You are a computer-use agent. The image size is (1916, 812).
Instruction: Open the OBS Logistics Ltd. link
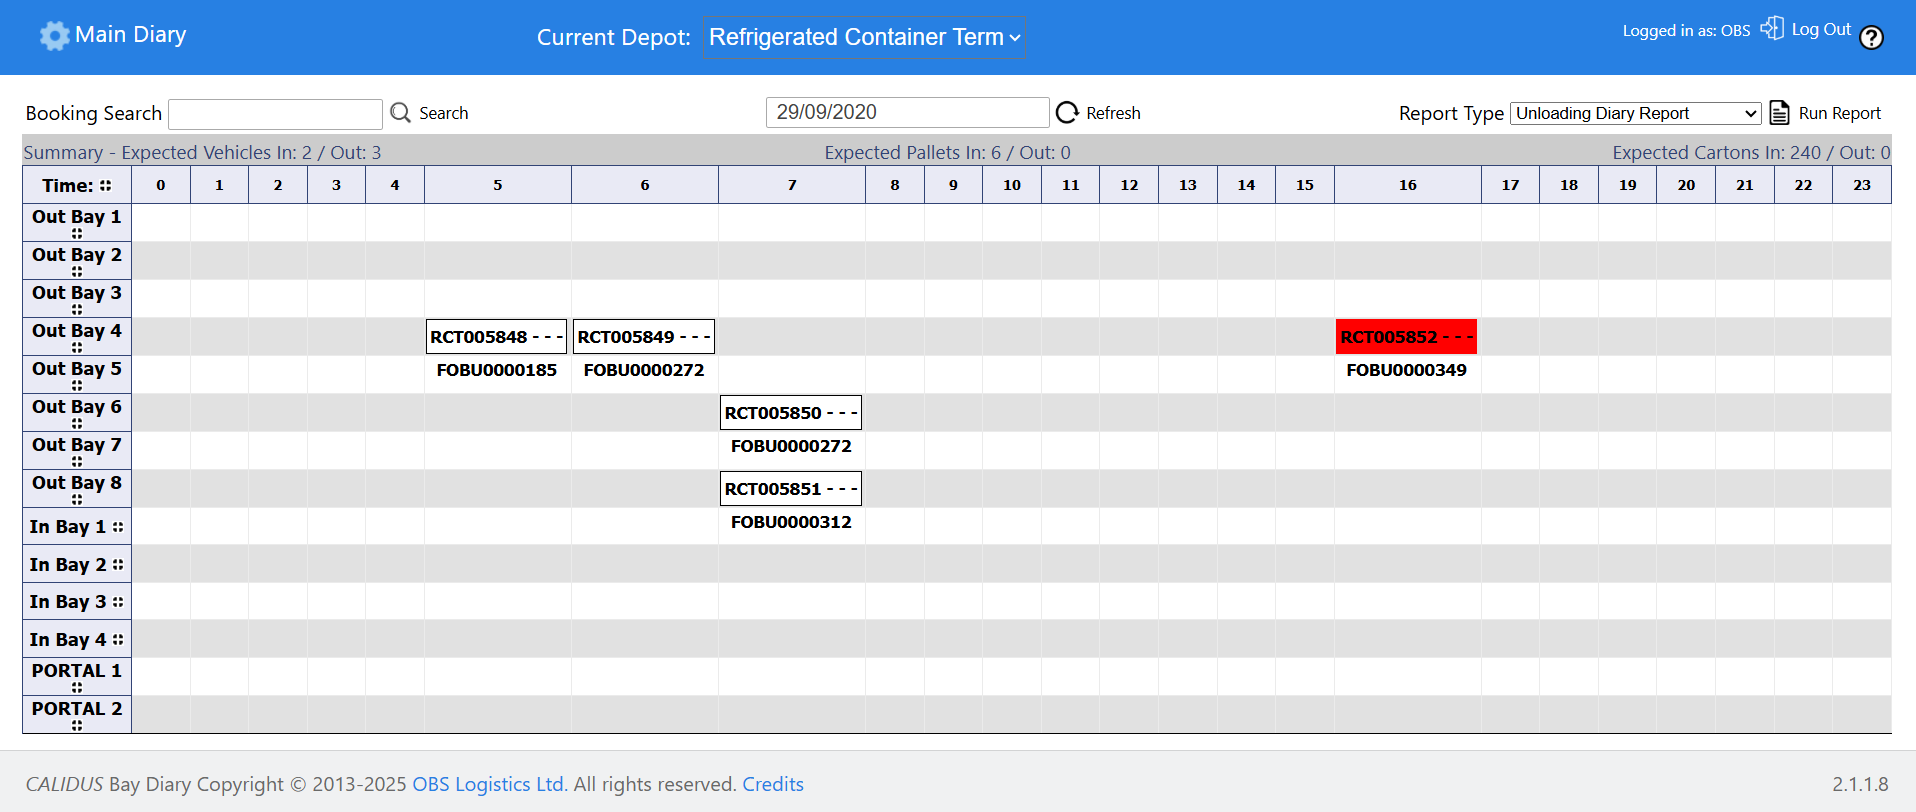pos(490,784)
